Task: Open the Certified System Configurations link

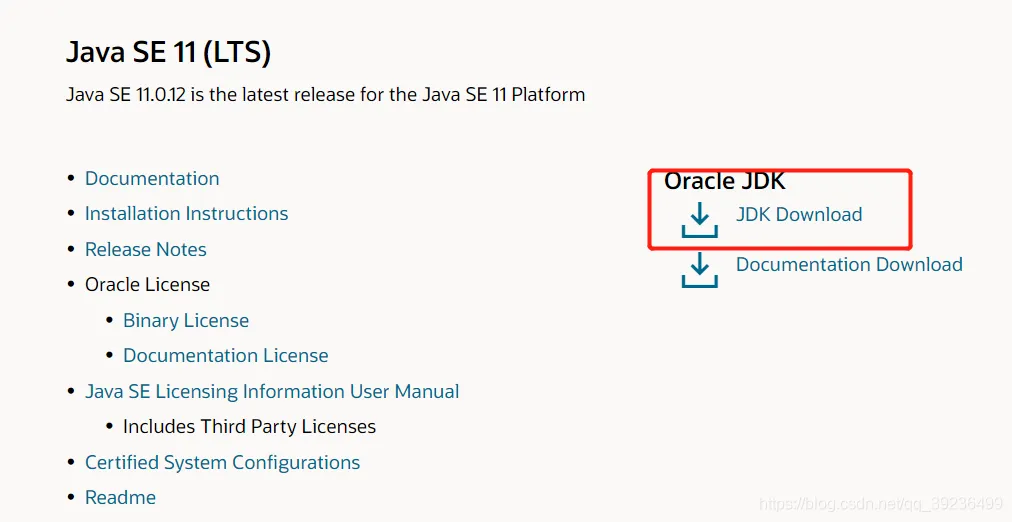Action: (x=223, y=462)
